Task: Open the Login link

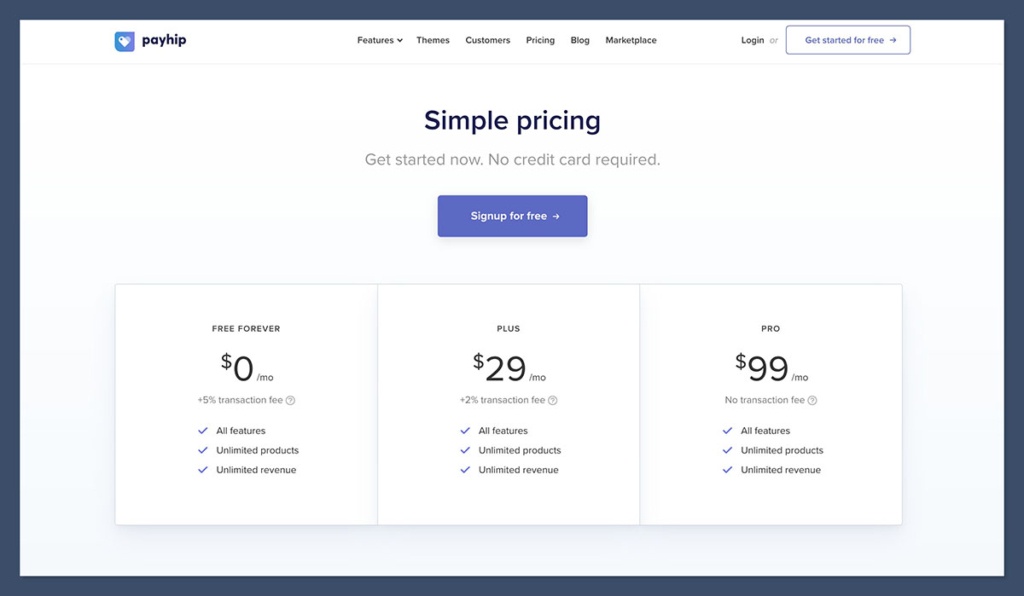Action: click(x=752, y=40)
